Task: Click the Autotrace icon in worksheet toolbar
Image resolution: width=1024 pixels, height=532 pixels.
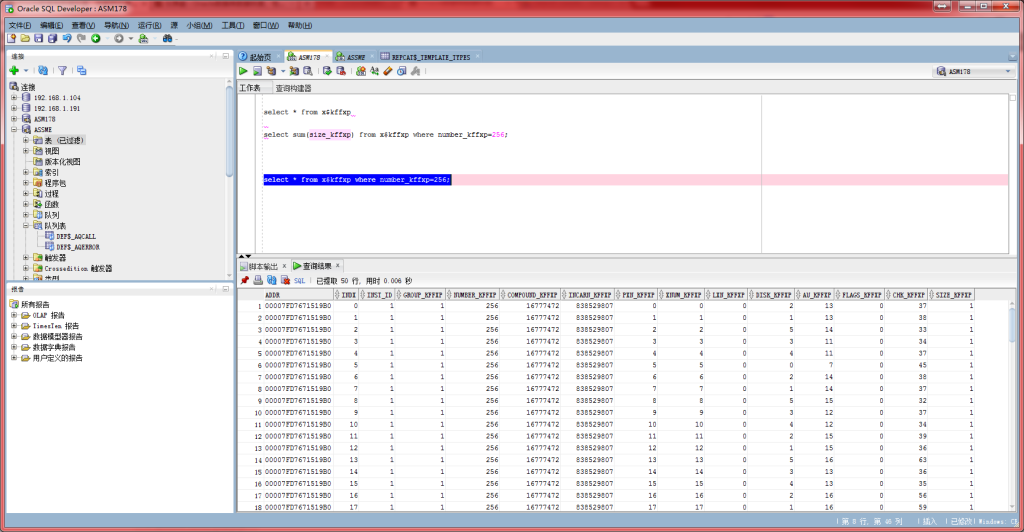Action: pyautogui.click(x=294, y=71)
